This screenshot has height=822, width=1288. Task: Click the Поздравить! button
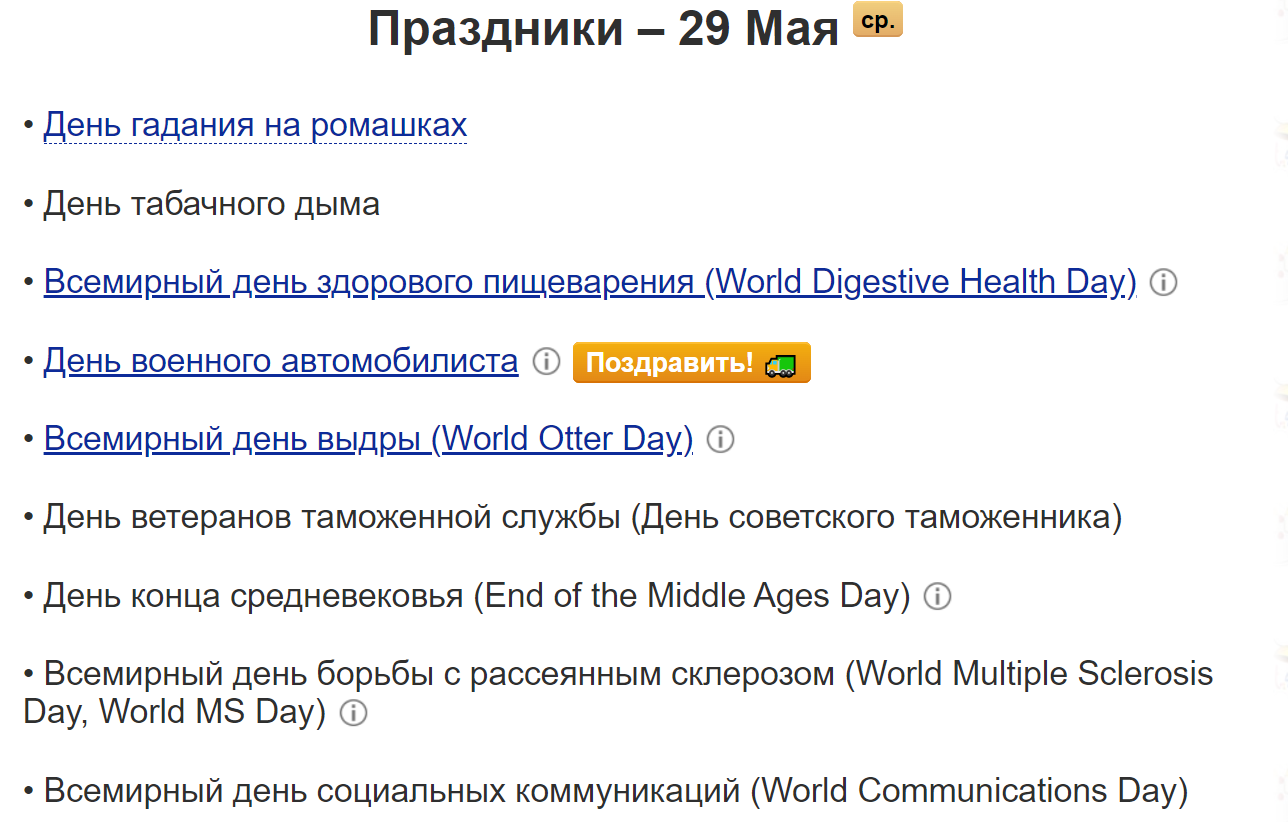point(691,362)
